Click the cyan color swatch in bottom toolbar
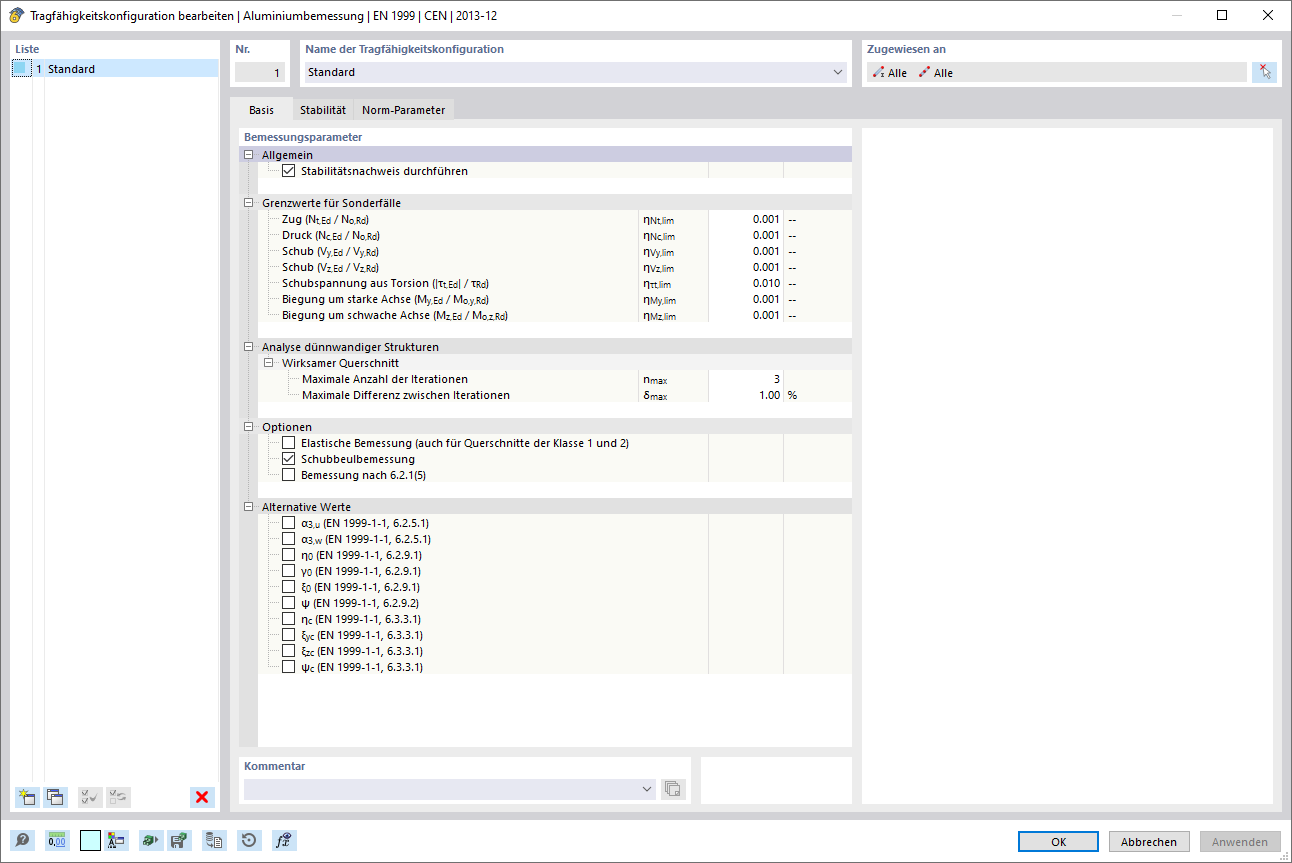Screen dimensions: 1292x863 90,841
